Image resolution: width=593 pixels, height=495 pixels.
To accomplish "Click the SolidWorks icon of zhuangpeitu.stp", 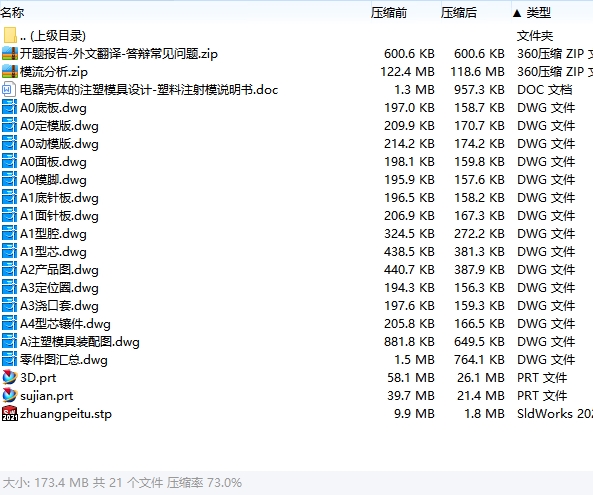I will coord(10,413).
